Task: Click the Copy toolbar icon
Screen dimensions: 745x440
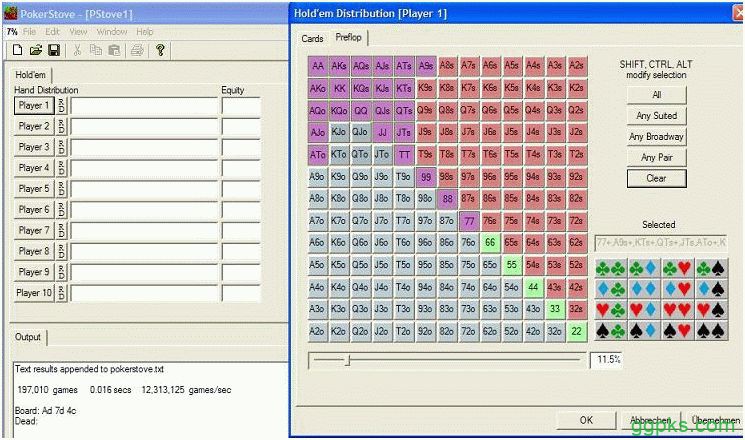Action: (96, 50)
